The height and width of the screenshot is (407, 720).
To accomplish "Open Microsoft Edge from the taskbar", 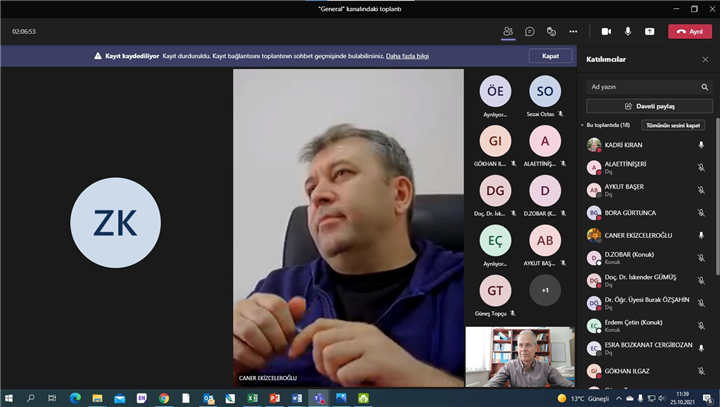I will tap(75, 398).
